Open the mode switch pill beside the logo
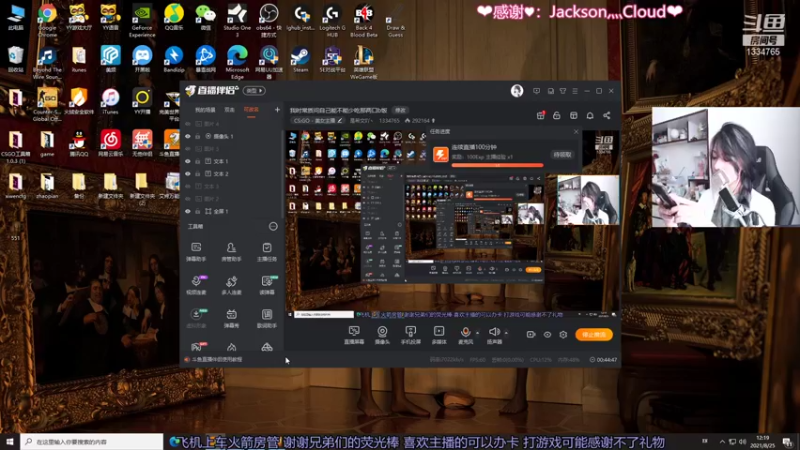This screenshot has height=450, width=800. (x=254, y=91)
